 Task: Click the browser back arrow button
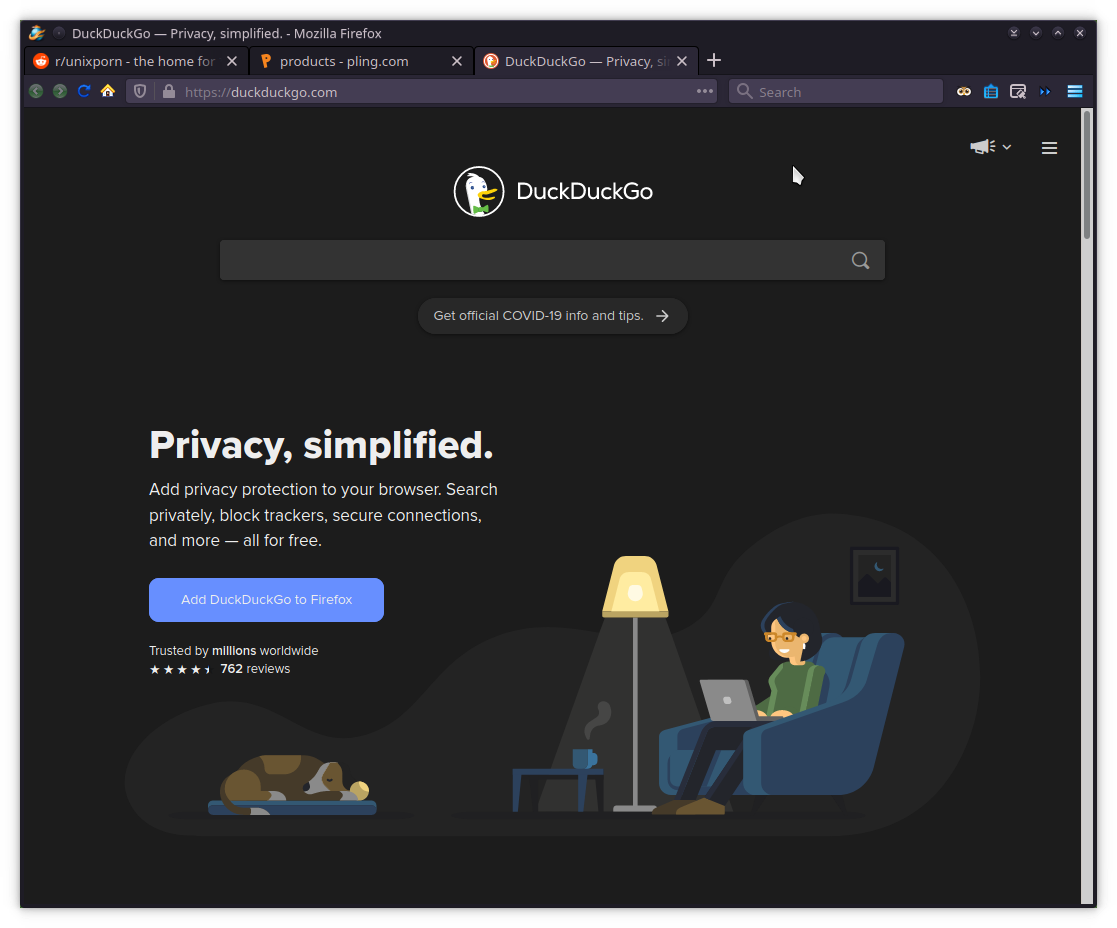tap(36, 91)
